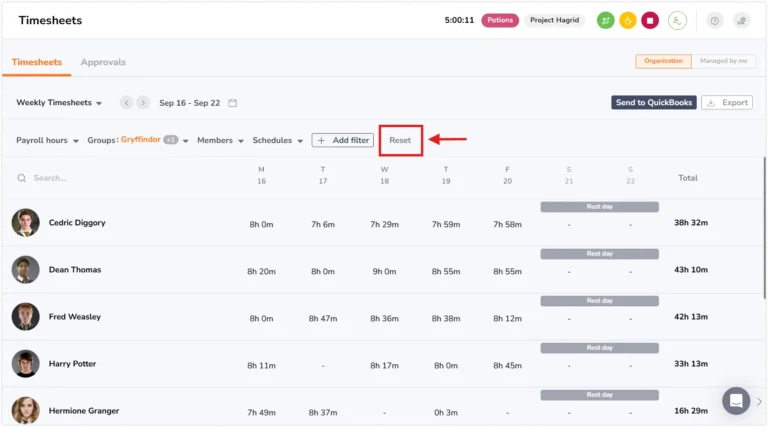The width and height of the screenshot is (768, 427).
Task: Click the Sep 16 - Sep 22 date range
Action: pos(190,103)
